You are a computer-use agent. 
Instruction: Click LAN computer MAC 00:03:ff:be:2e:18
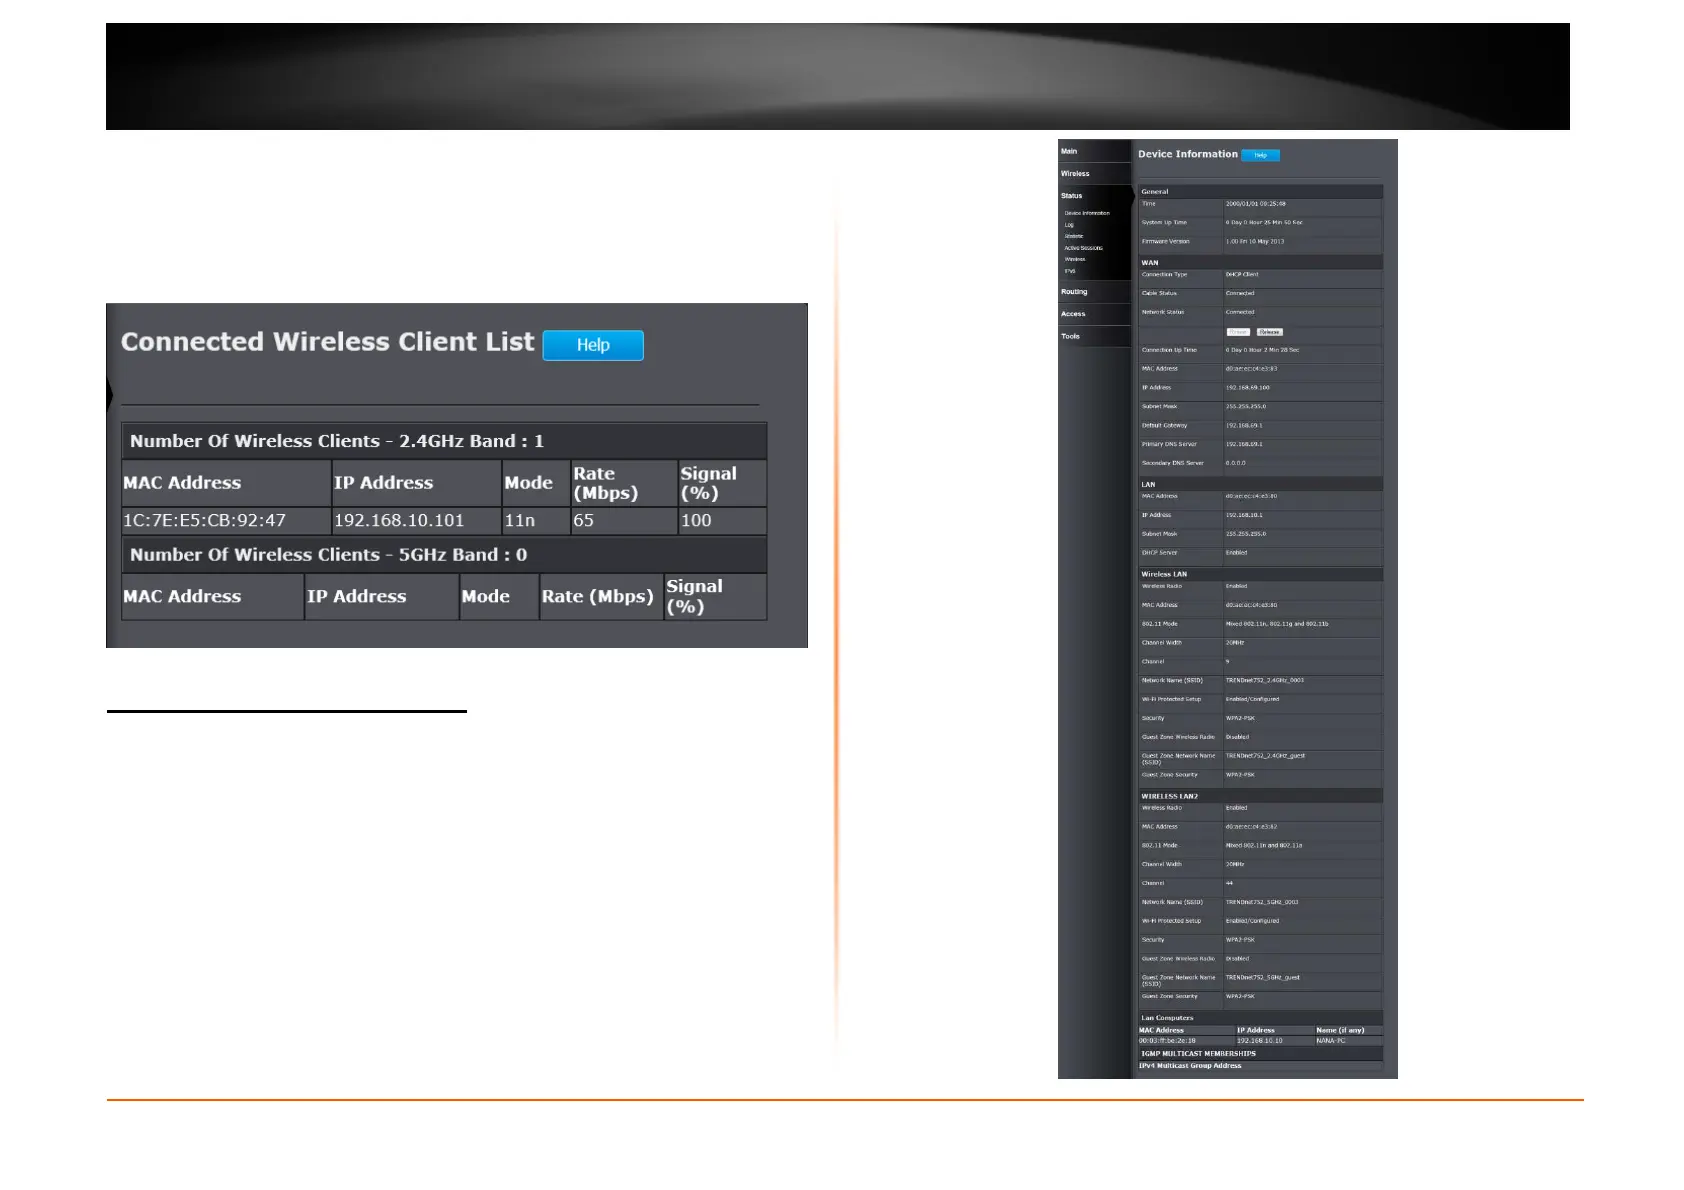(1167, 1041)
